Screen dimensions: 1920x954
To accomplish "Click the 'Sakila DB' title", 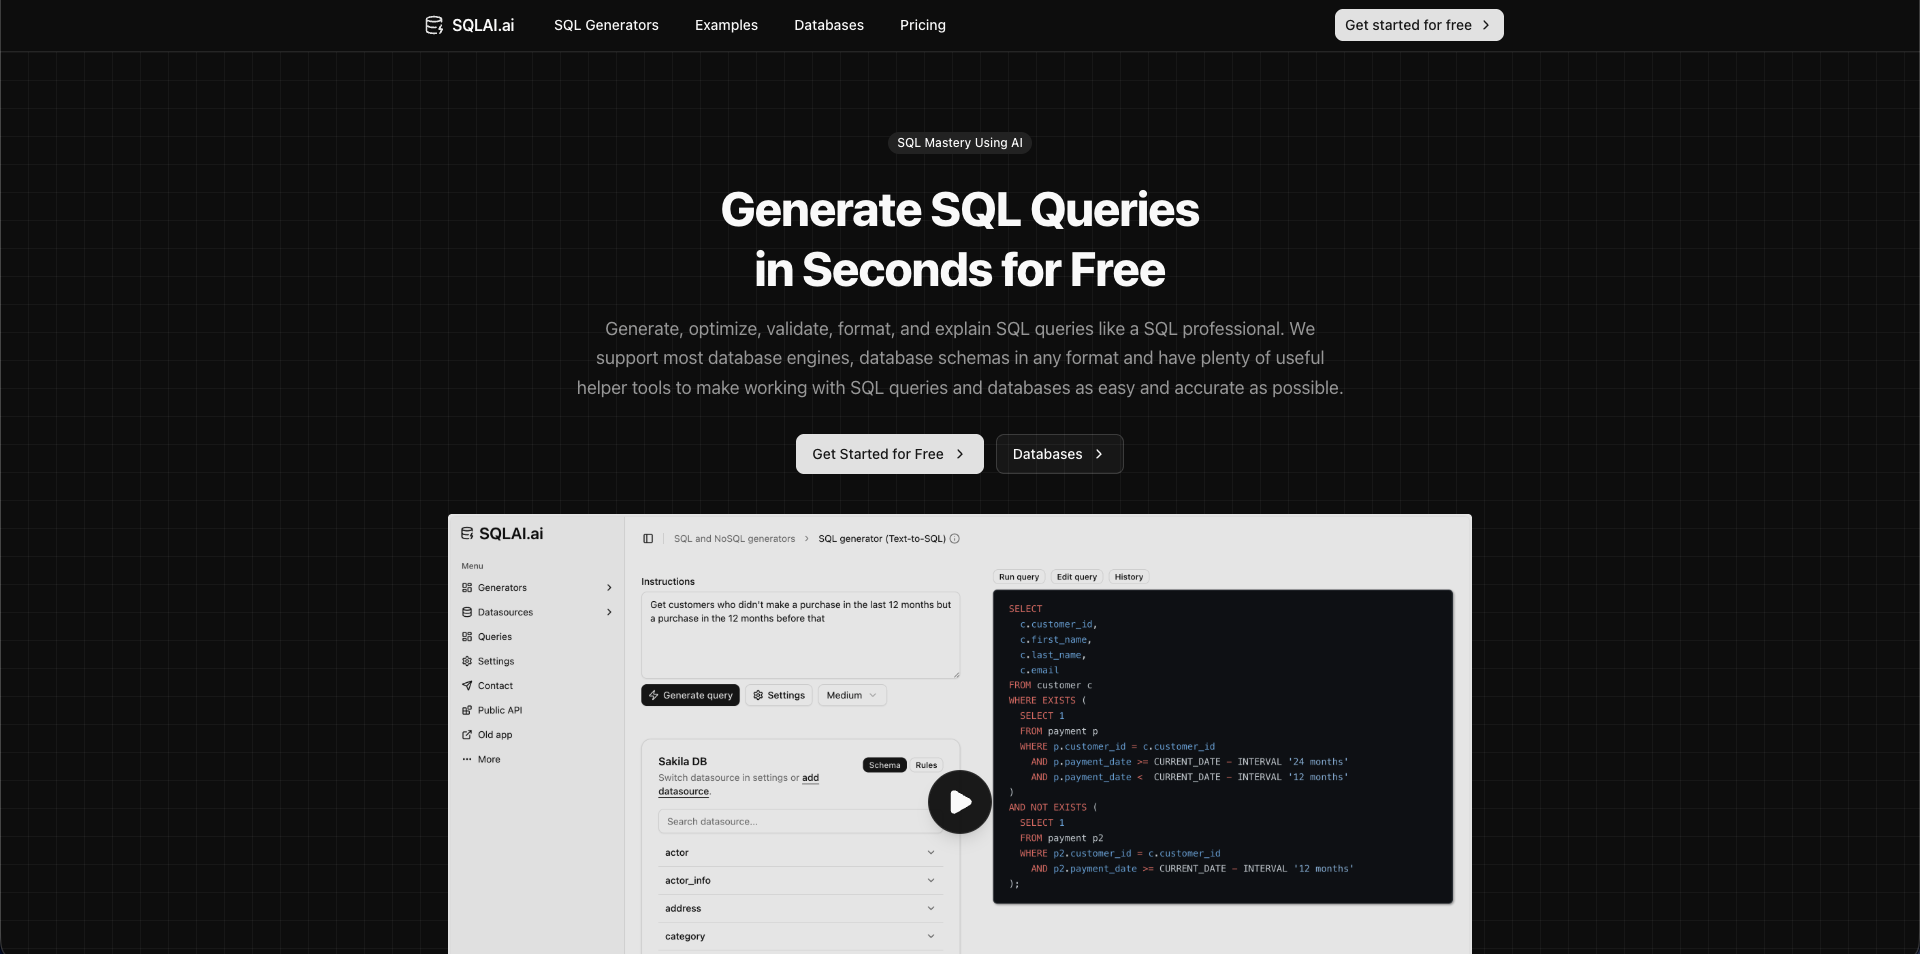I will click(x=682, y=762).
